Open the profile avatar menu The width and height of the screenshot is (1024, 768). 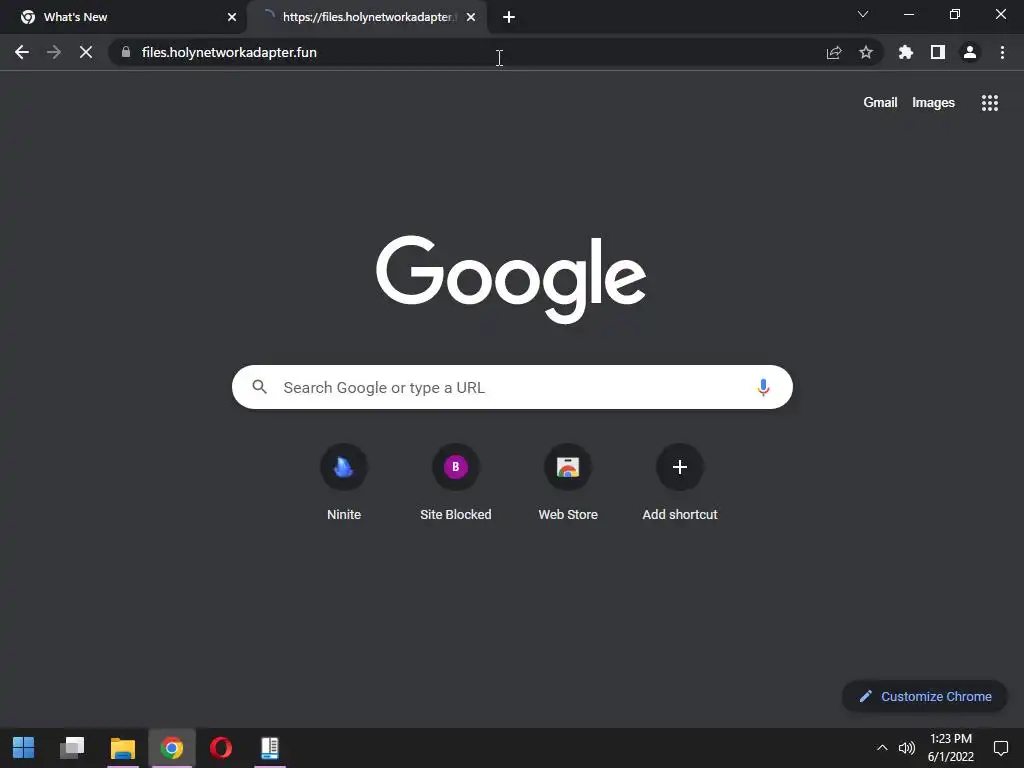pos(970,52)
